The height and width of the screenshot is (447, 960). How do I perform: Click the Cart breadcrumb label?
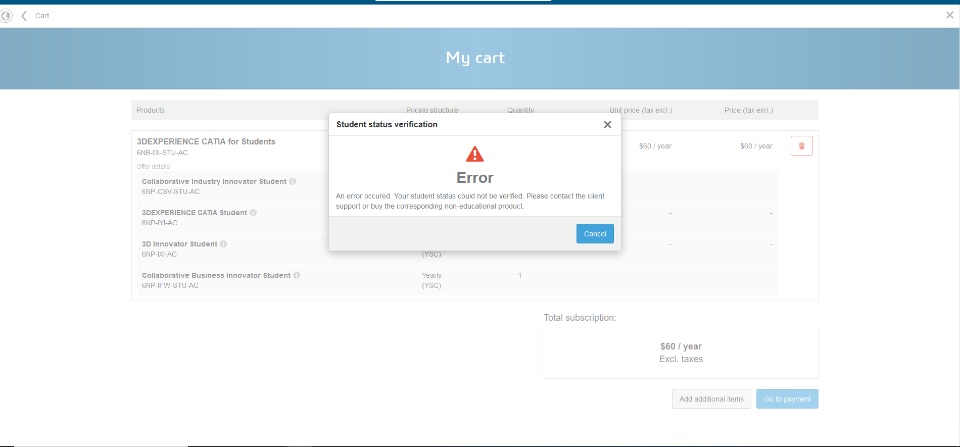[42, 16]
